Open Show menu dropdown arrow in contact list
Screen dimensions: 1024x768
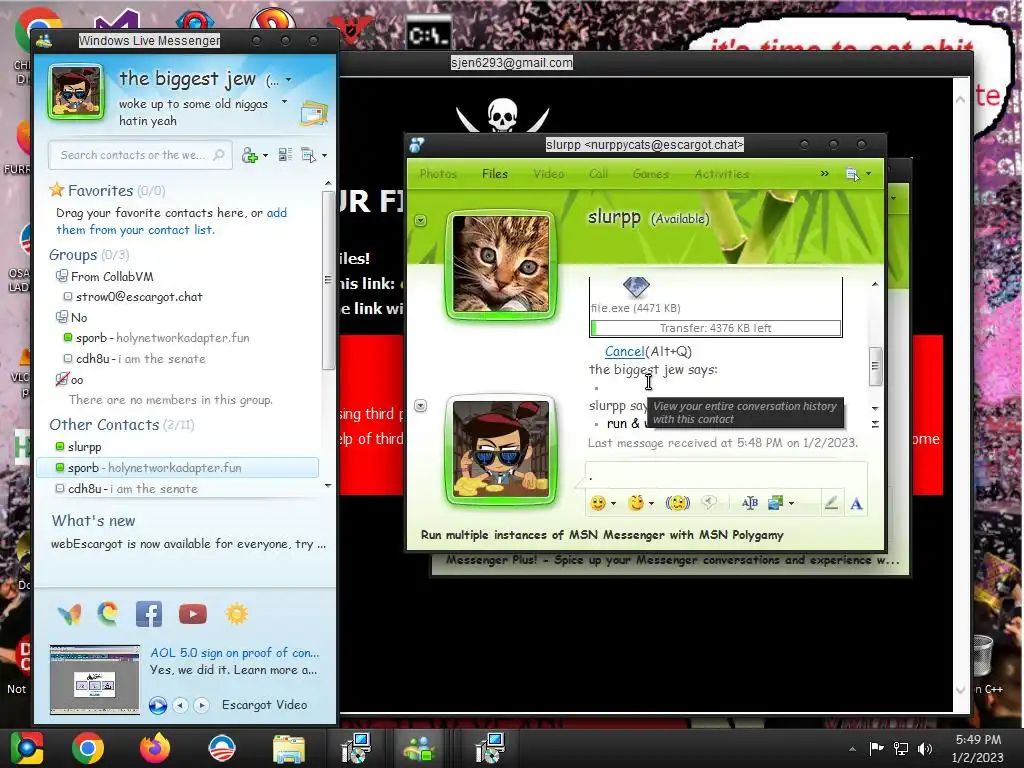point(324,155)
